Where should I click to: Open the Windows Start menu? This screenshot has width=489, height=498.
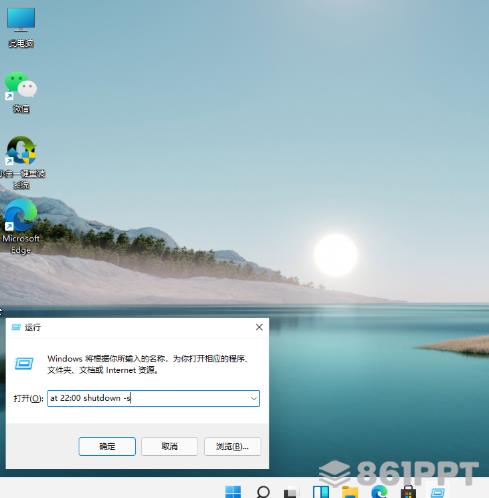233,492
